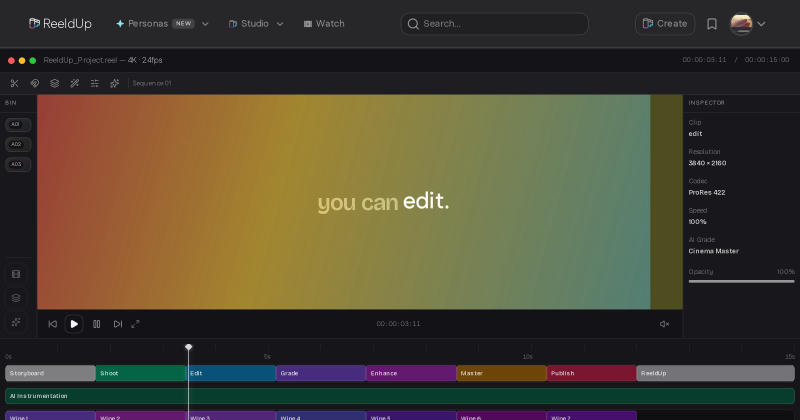This screenshot has width=800, height=420.
Task: Go to the Watch page
Action: (324, 24)
